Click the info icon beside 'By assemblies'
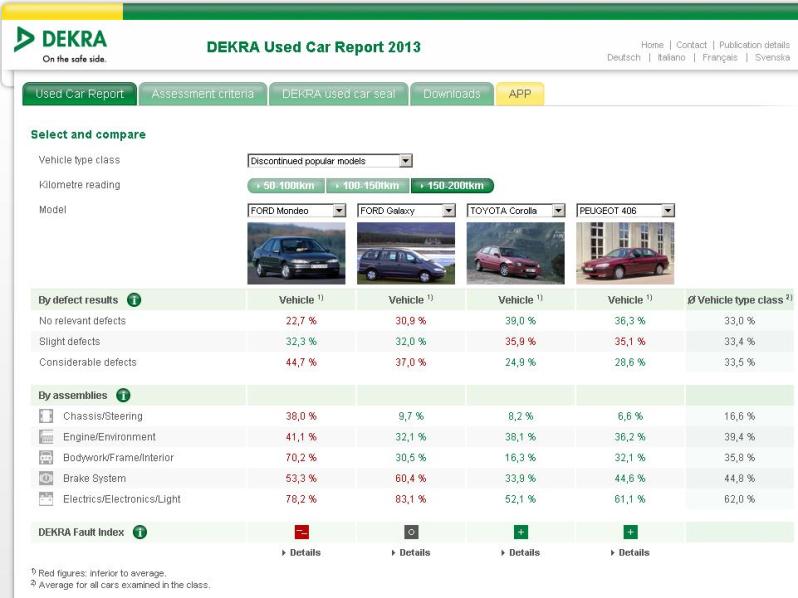The height and width of the screenshot is (598, 798). 124,395
